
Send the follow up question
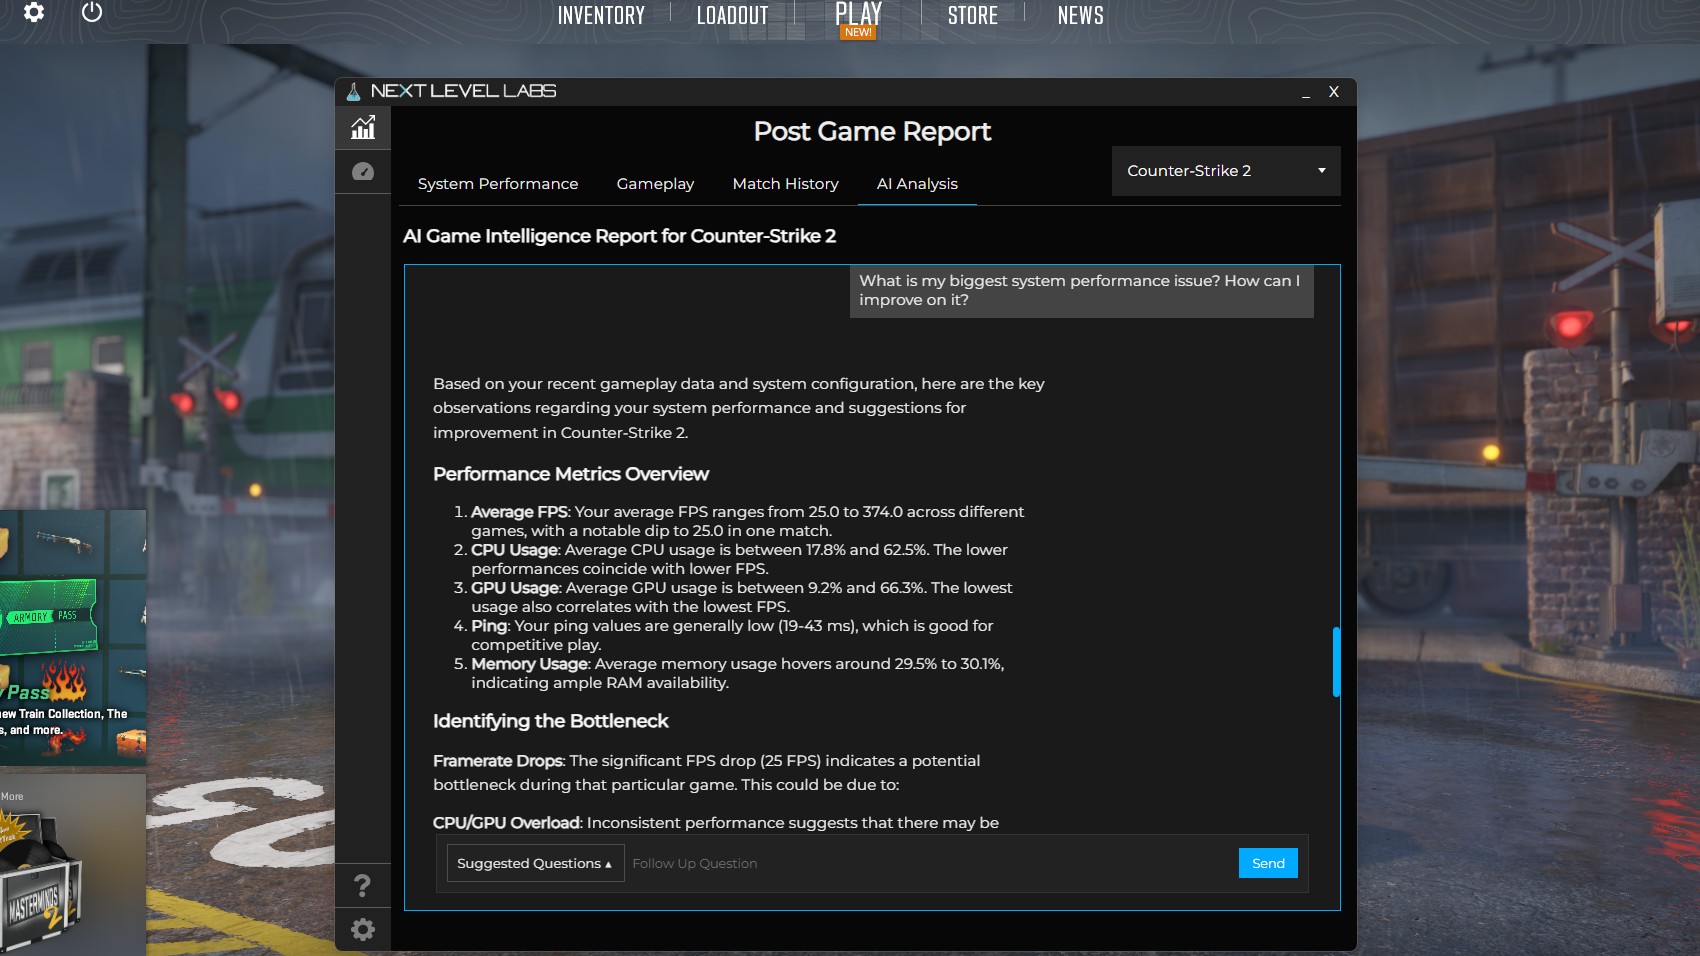tap(1268, 863)
